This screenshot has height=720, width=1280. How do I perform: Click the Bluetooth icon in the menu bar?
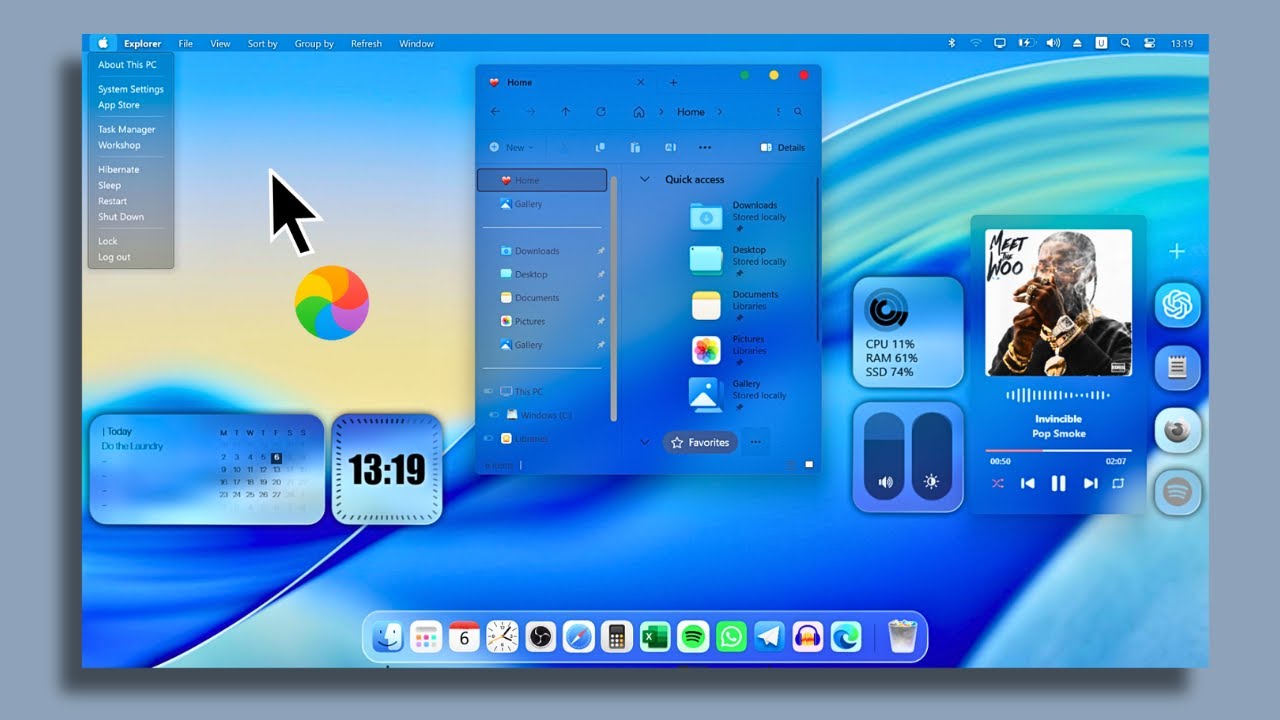pyautogui.click(x=951, y=43)
